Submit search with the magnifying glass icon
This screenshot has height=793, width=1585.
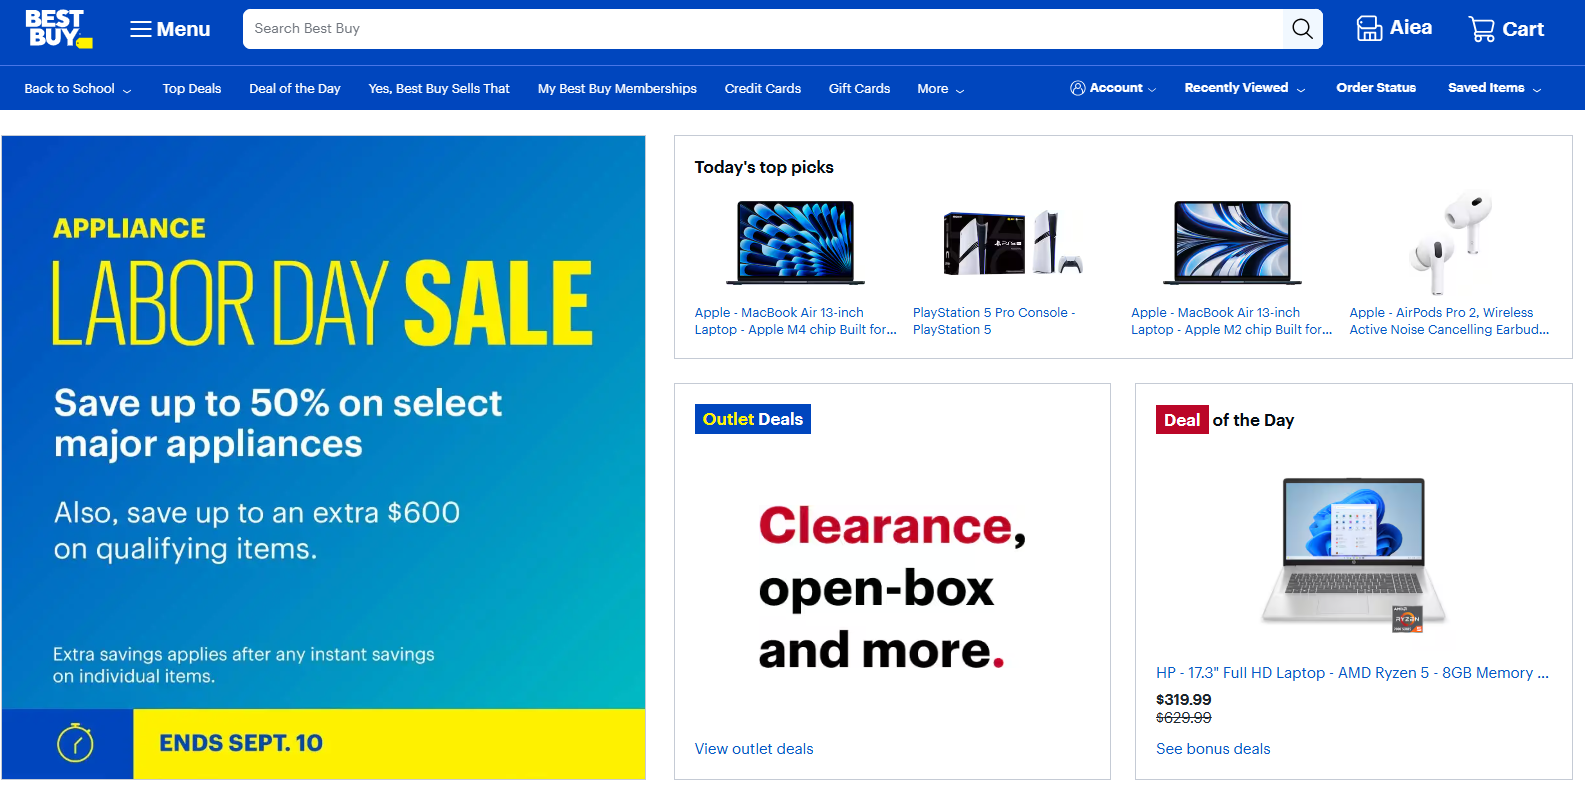(1302, 29)
